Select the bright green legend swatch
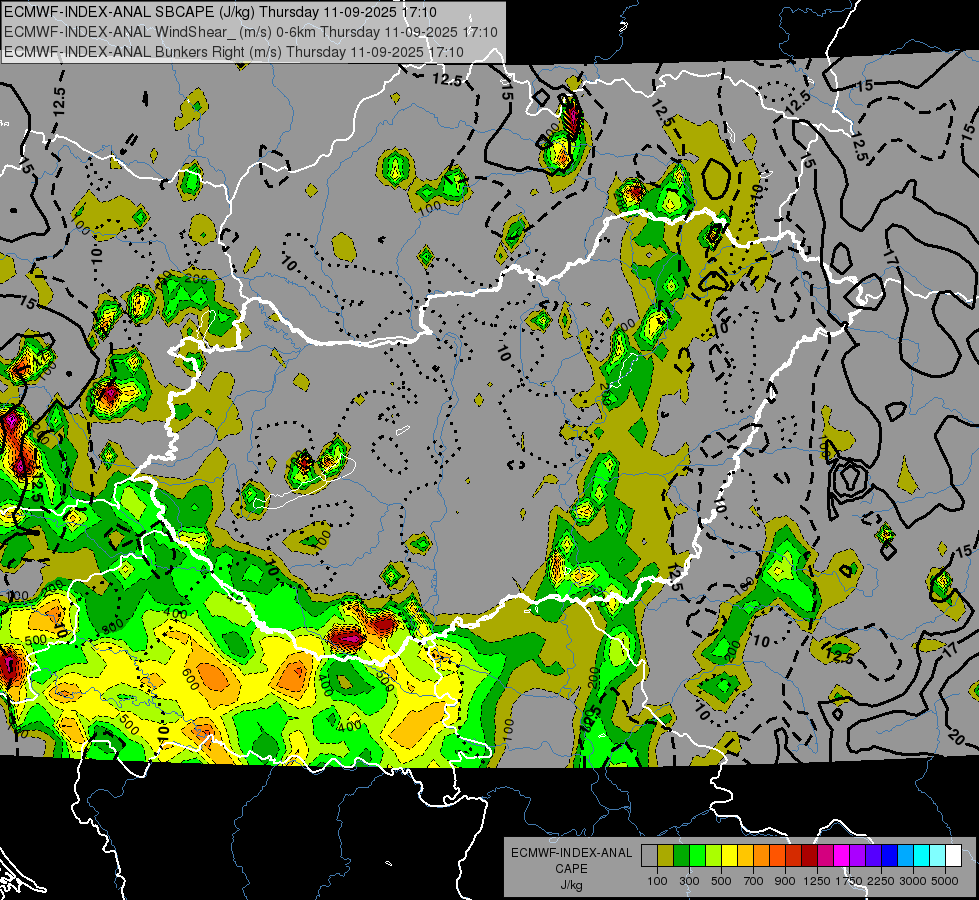 click(697, 855)
